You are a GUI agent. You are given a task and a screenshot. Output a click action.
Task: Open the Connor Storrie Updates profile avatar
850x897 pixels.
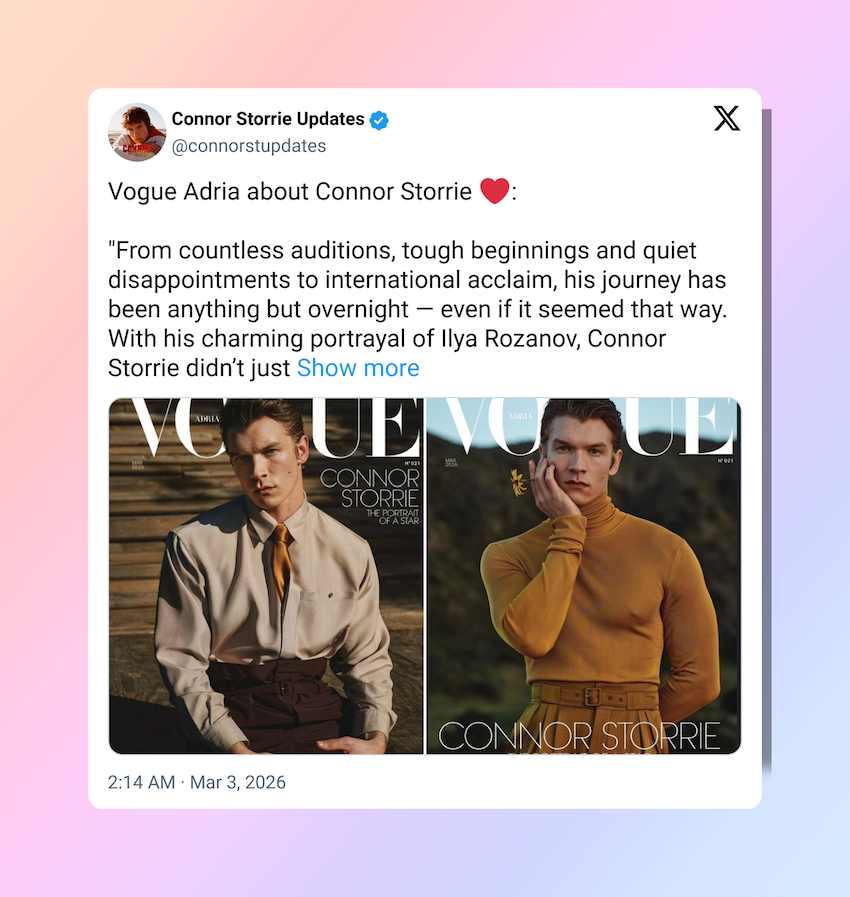(137, 132)
